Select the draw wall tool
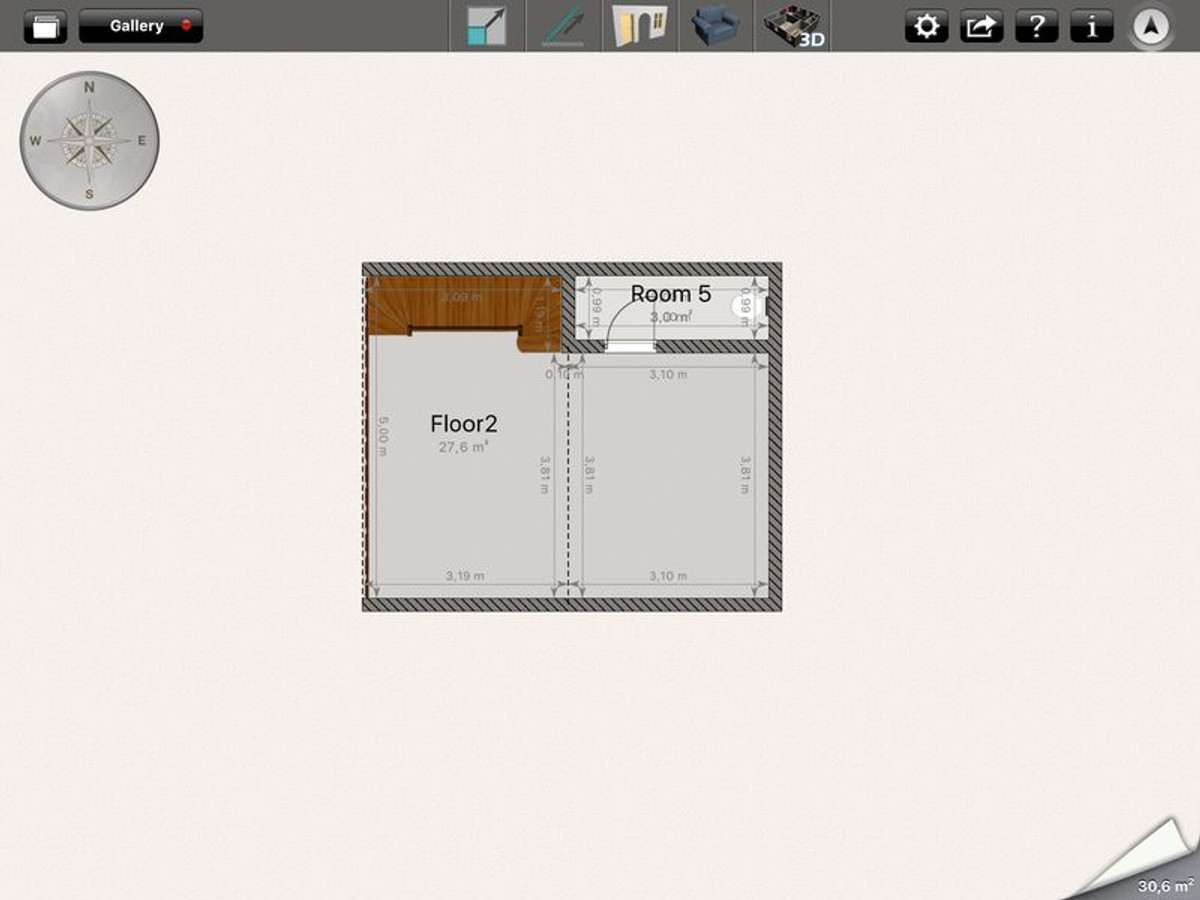 (564, 26)
